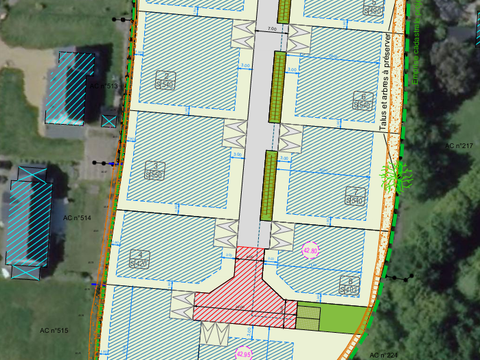
Task: Click the '7.00' road width dimension
Action: click(272, 29)
